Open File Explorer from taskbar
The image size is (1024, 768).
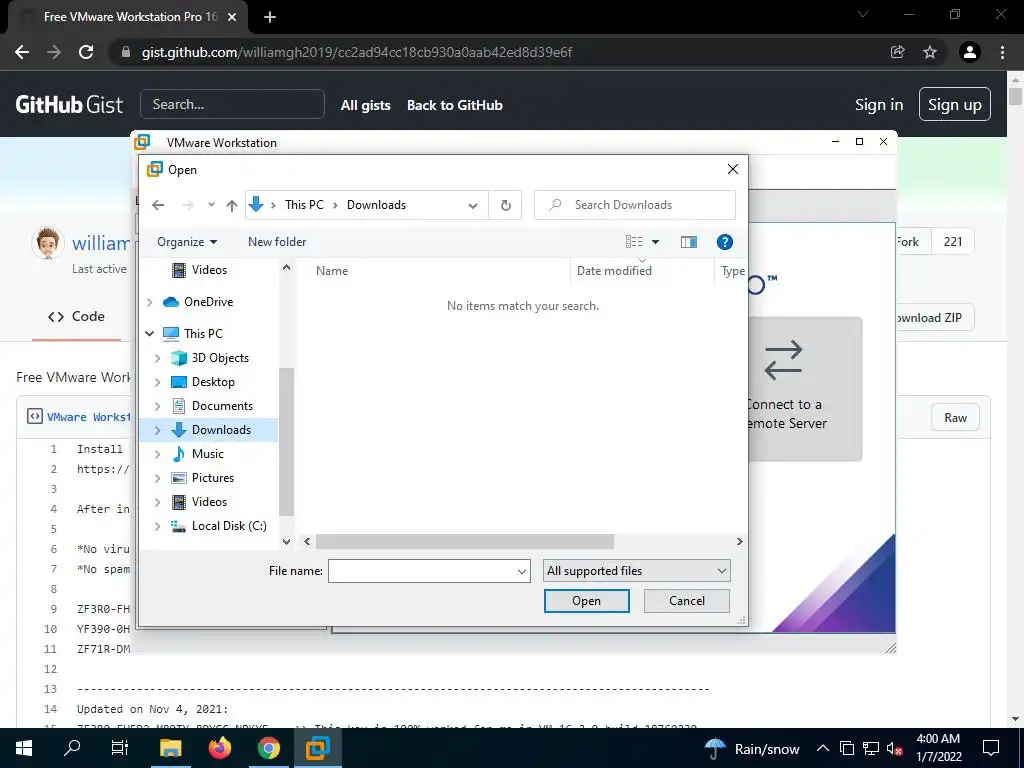tap(170, 748)
